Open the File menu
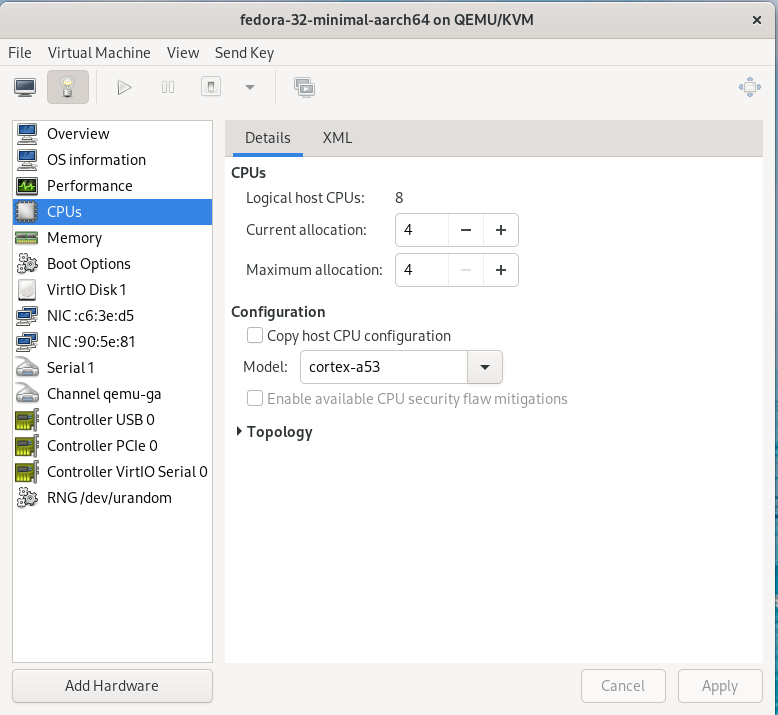Image resolution: width=778 pixels, height=715 pixels. click(20, 53)
